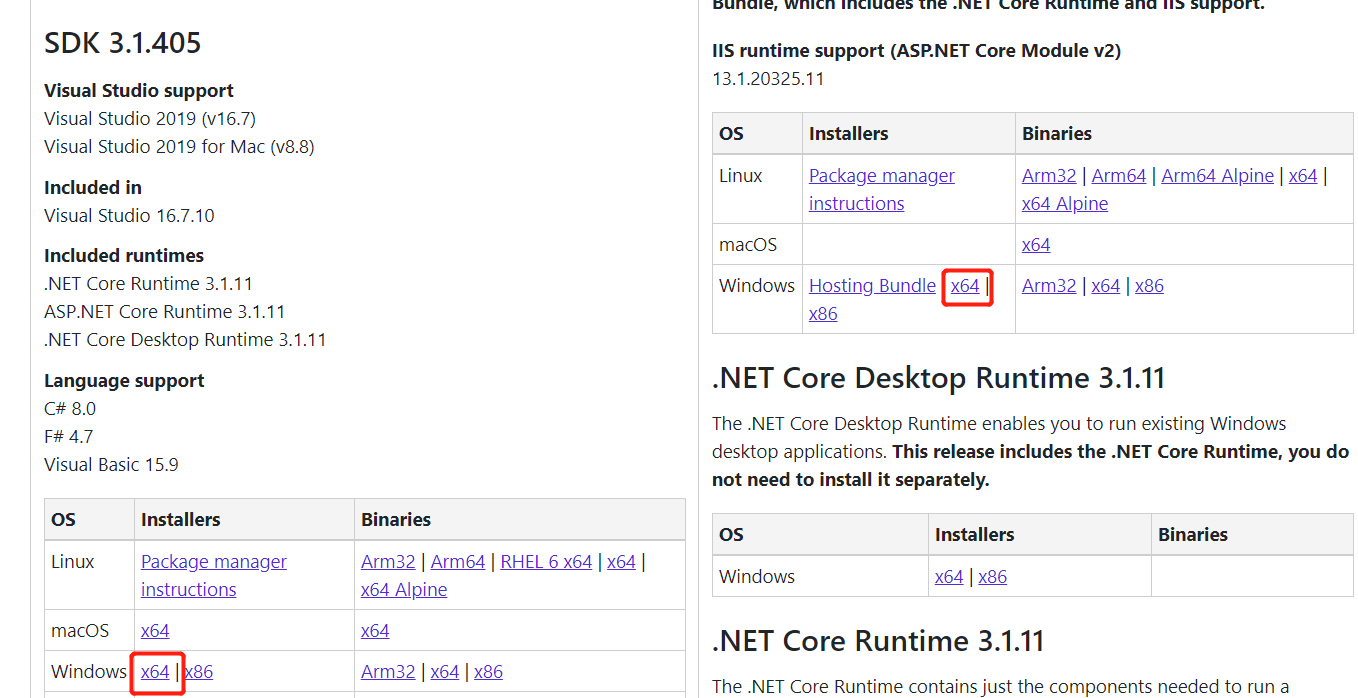The height and width of the screenshot is (698, 1358).
Task: Download Linux x64 Alpine binary under IIS runtime support
Action: 1065,203
